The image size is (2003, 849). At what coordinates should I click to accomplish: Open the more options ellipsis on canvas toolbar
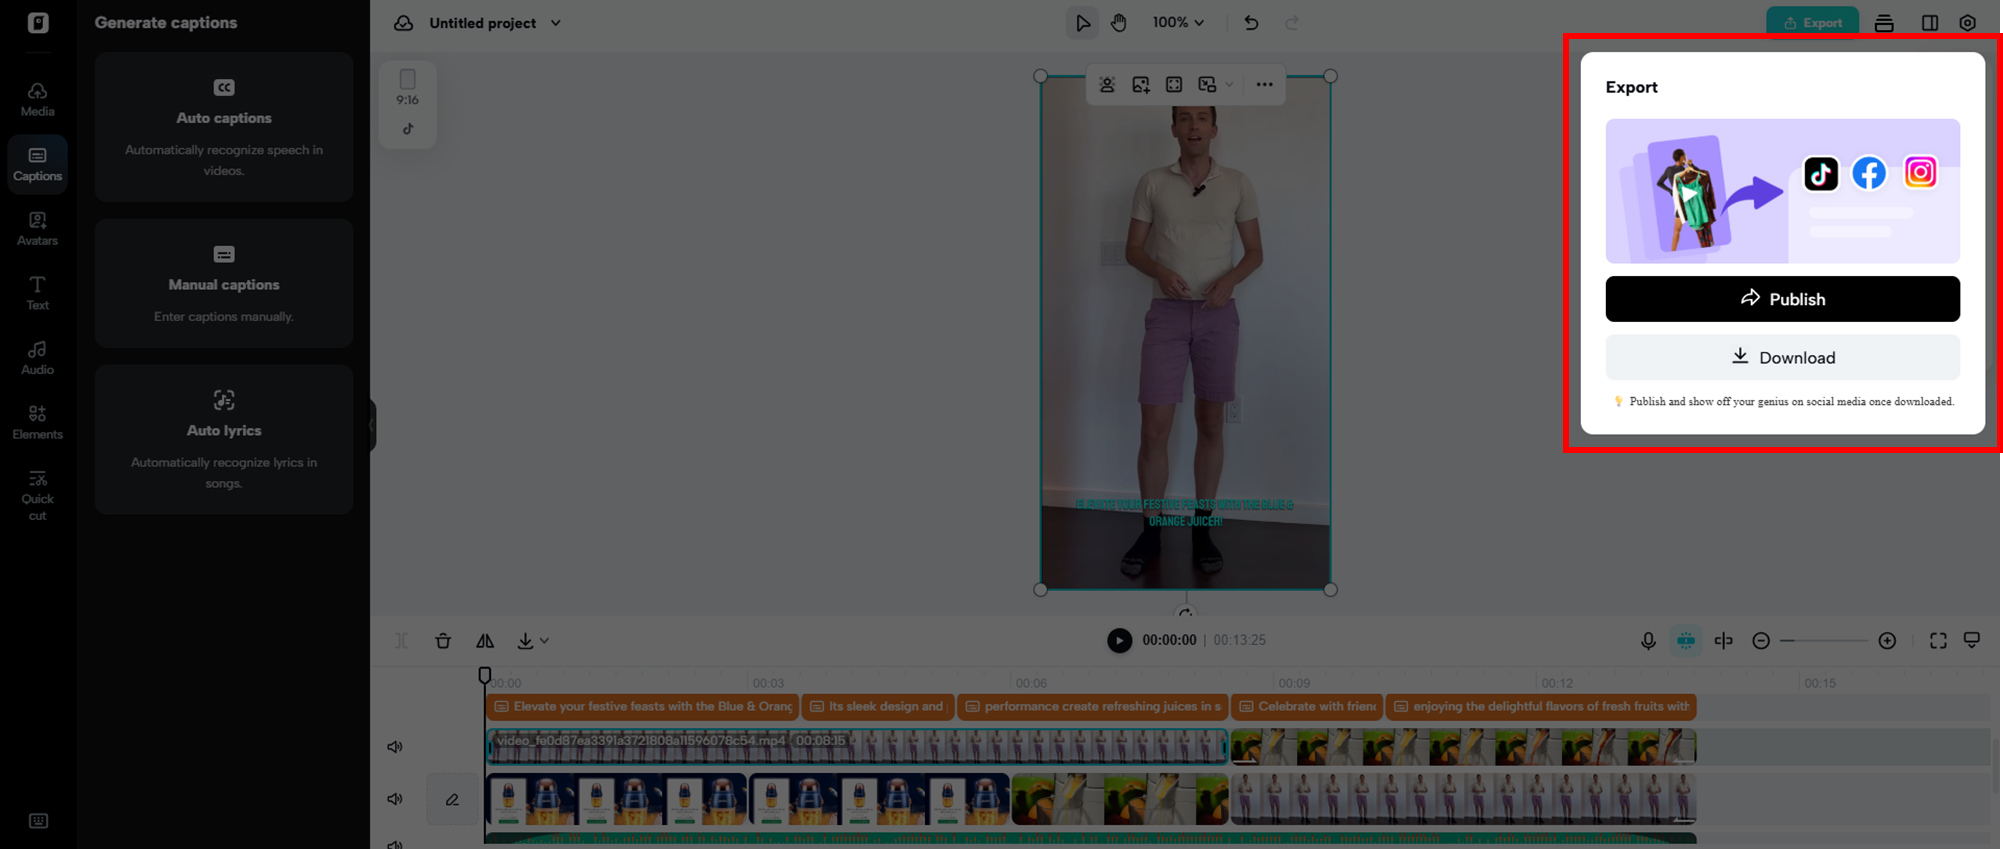(x=1264, y=85)
